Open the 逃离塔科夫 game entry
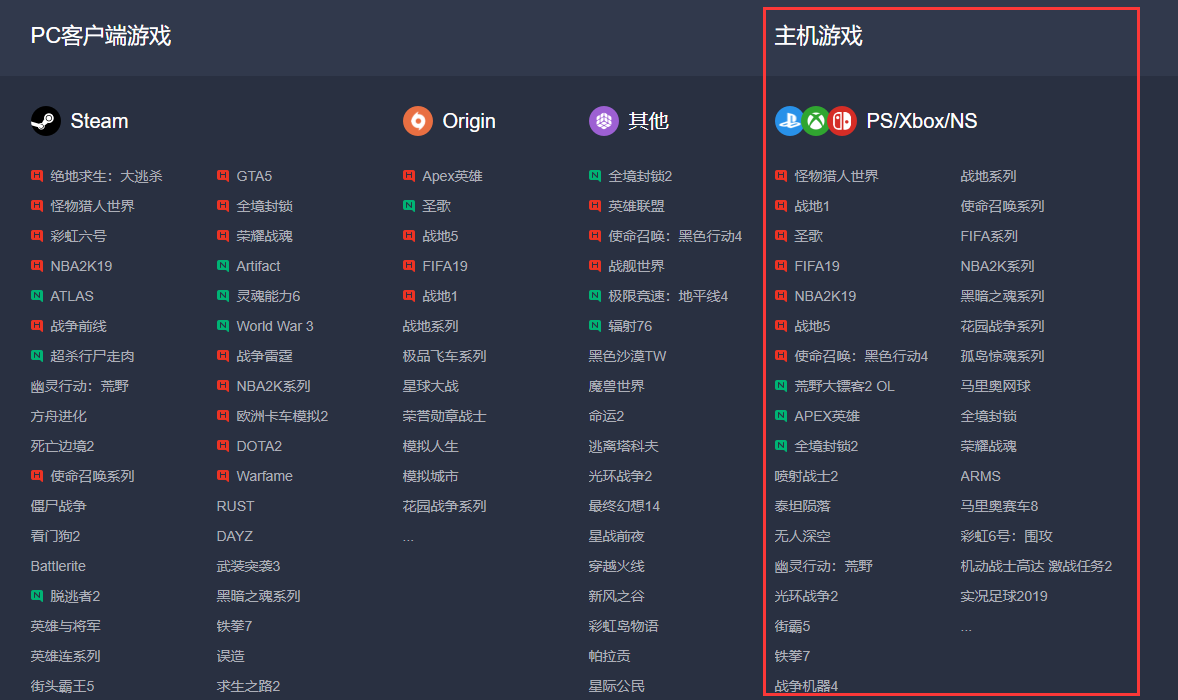Screen dimensions: 1178x700 tap(624, 446)
